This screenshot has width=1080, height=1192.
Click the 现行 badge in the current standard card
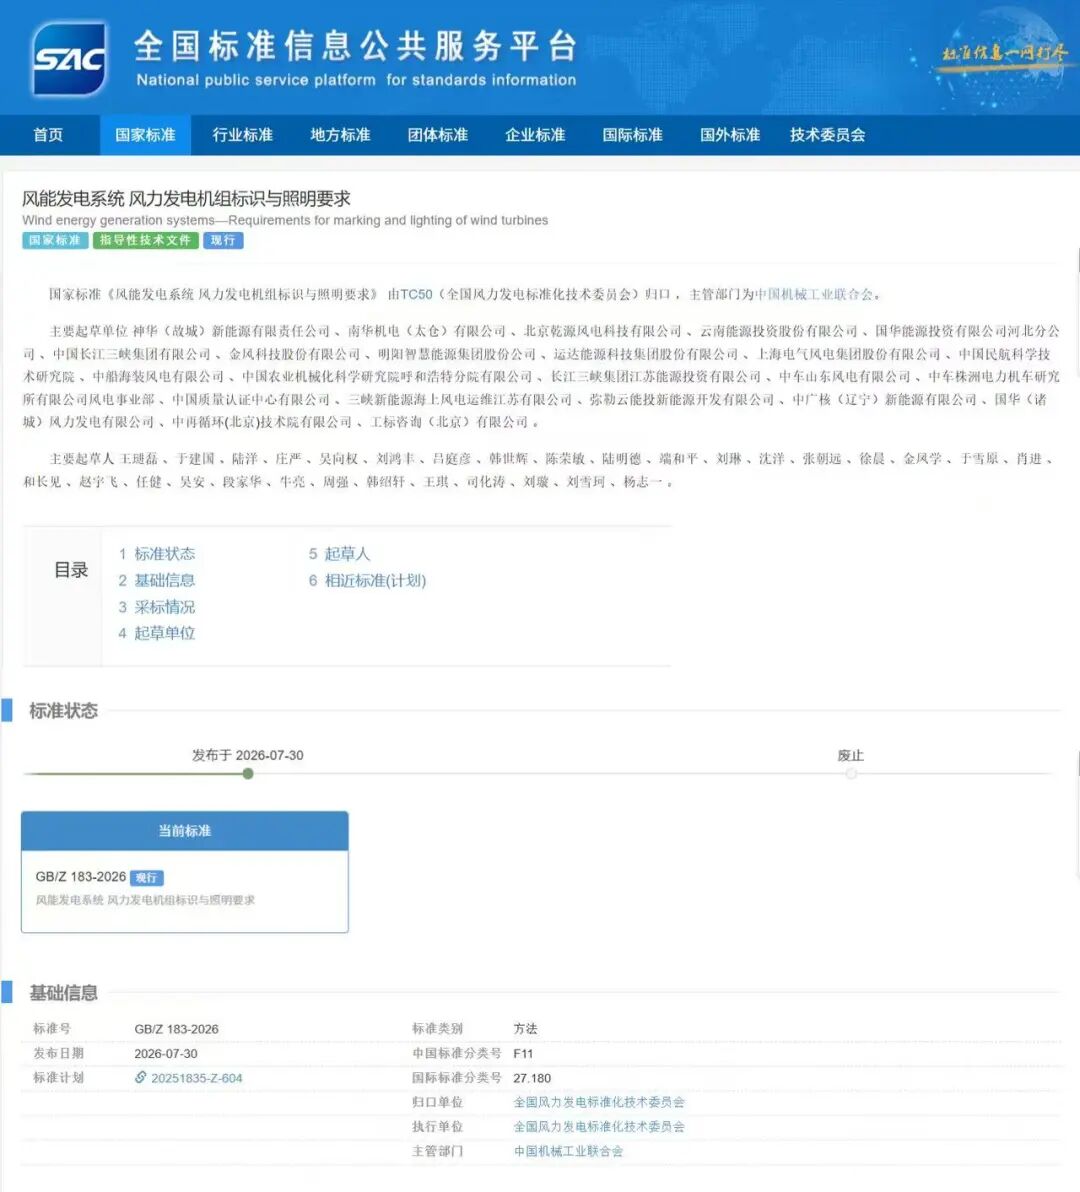pyautogui.click(x=147, y=878)
